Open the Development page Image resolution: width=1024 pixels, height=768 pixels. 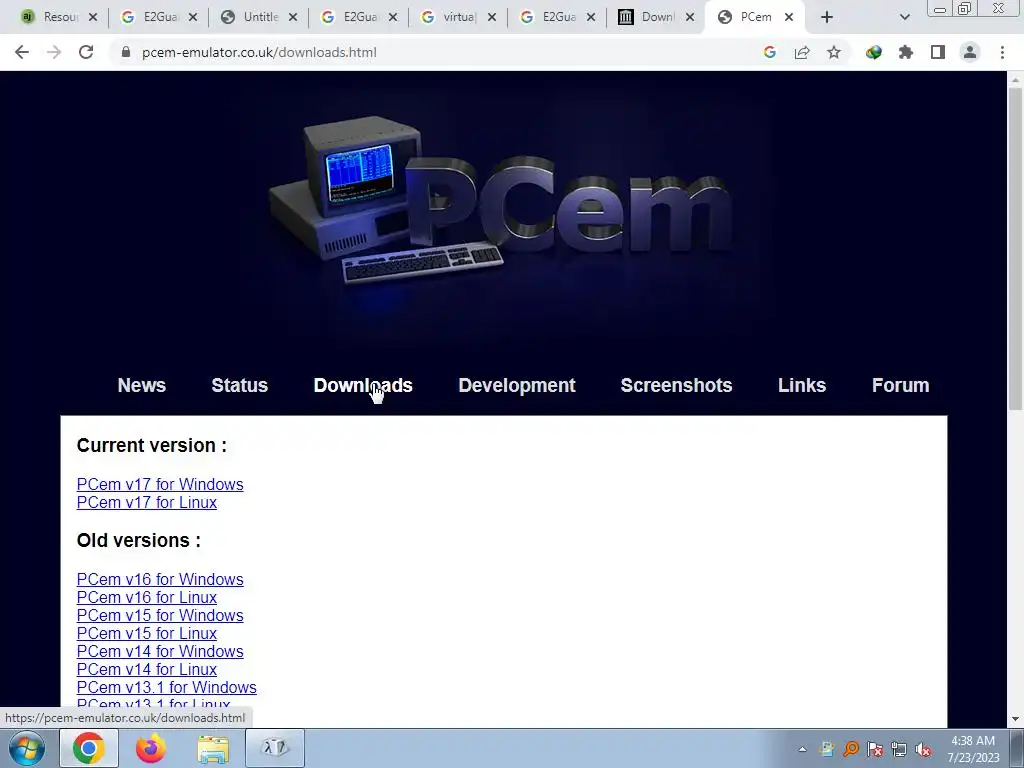click(x=517, y=385)
